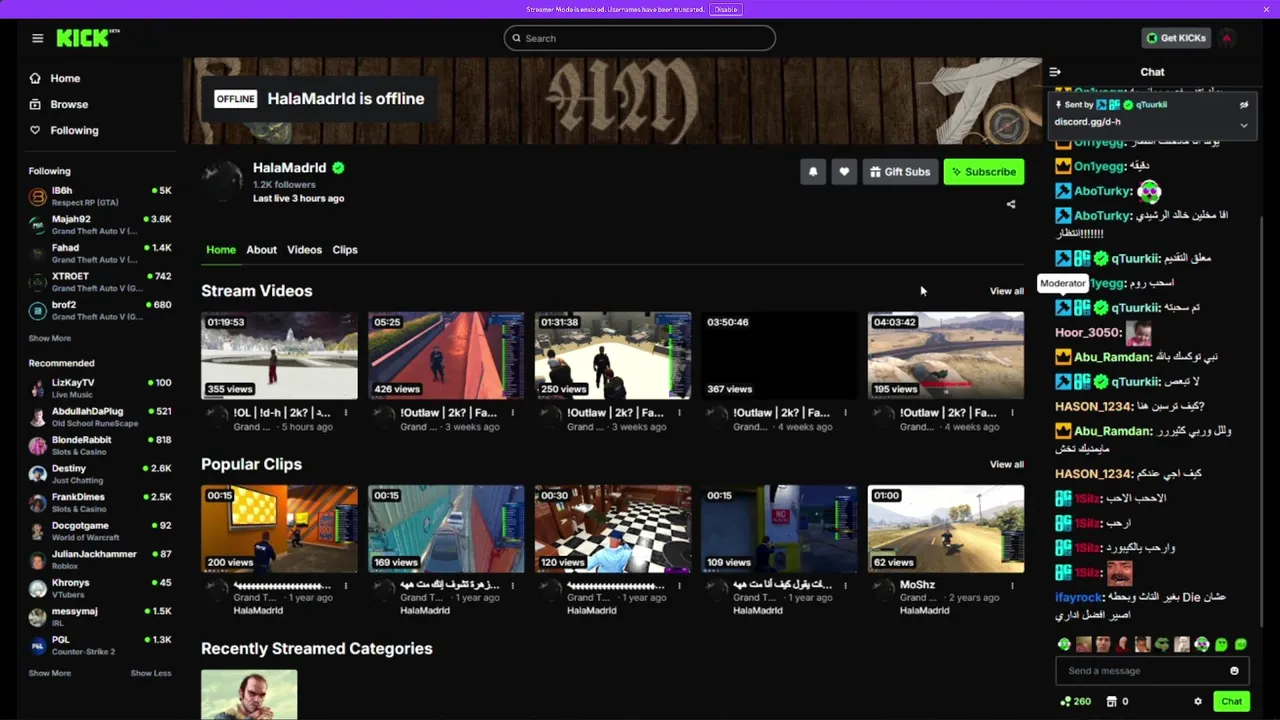Open followed channel XTROET

pyautogui.click(x=100, y=282)
